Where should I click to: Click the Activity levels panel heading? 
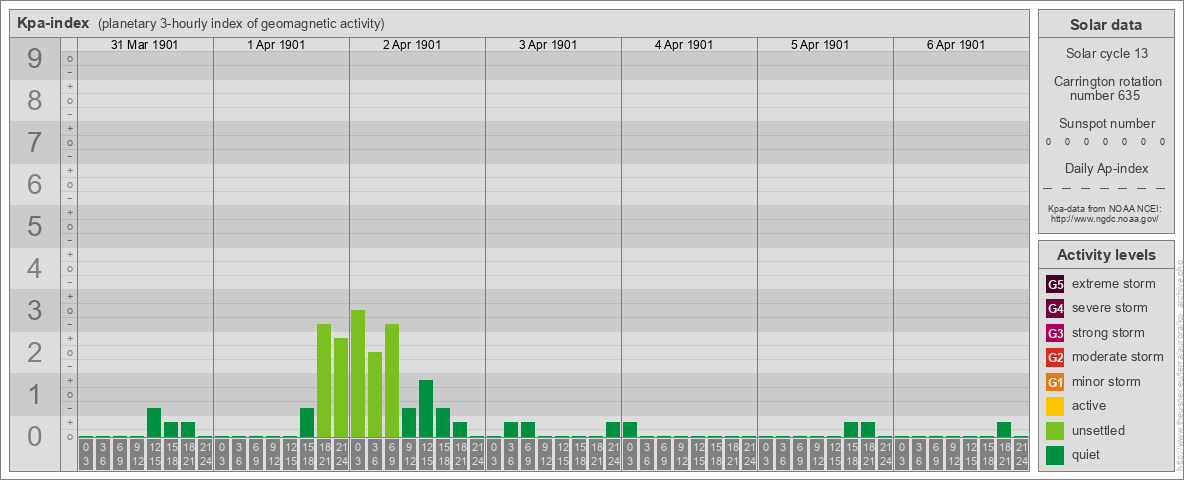coord(1106,255)
